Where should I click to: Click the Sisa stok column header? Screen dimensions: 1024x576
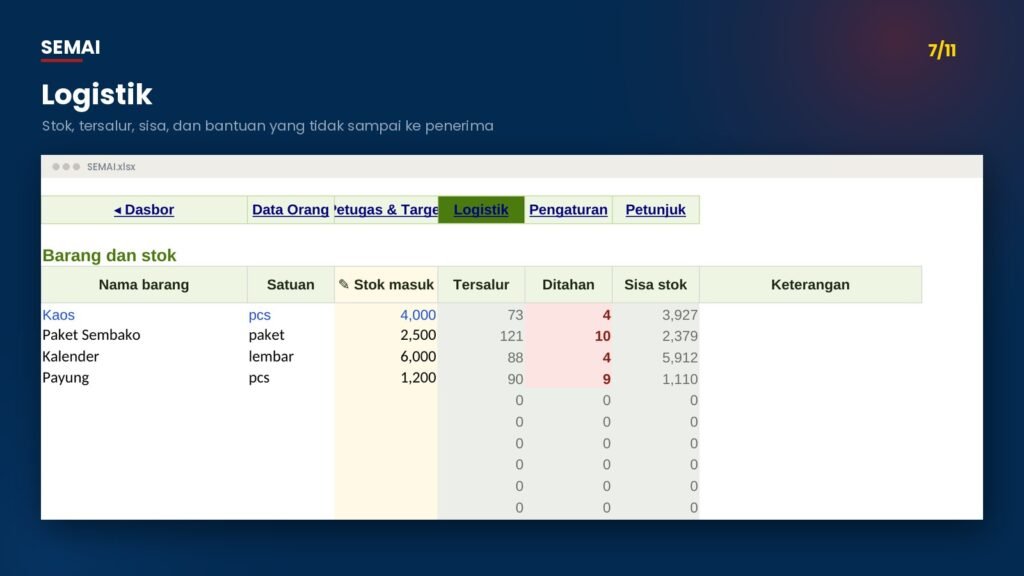pyautogui.click(x=656, y=284)
